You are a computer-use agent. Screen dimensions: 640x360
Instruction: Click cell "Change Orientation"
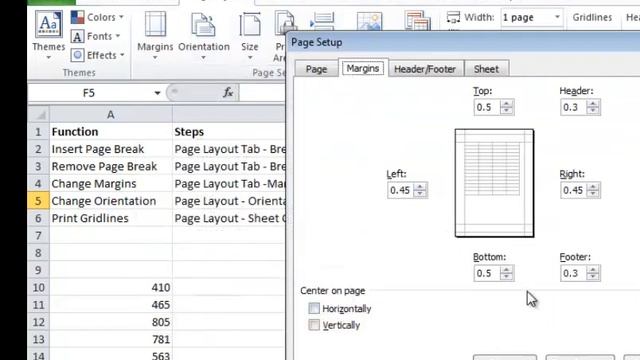click(x=111, y=201)
